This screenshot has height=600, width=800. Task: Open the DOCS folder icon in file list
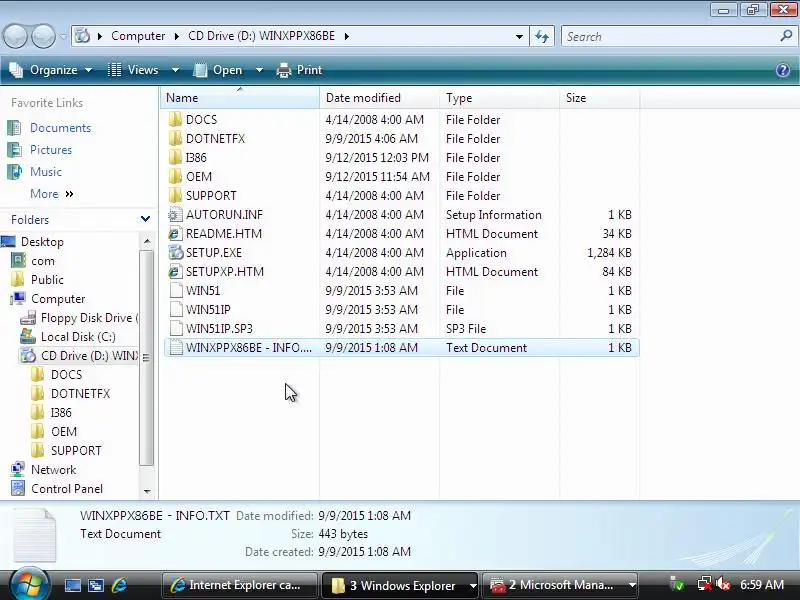pyautogui.click(x=175, y=119)
